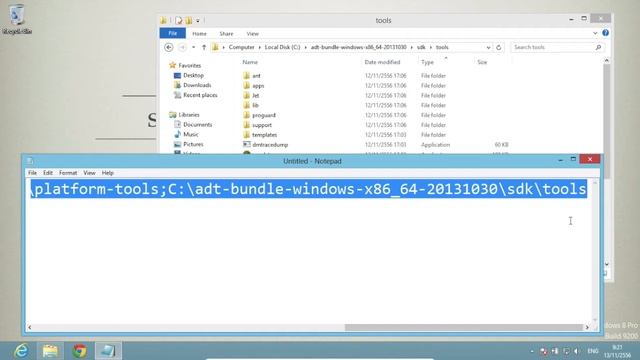Click Computer in the address breadcrumb
This screenshot has width=640, height=360.
tap(241, 47)
